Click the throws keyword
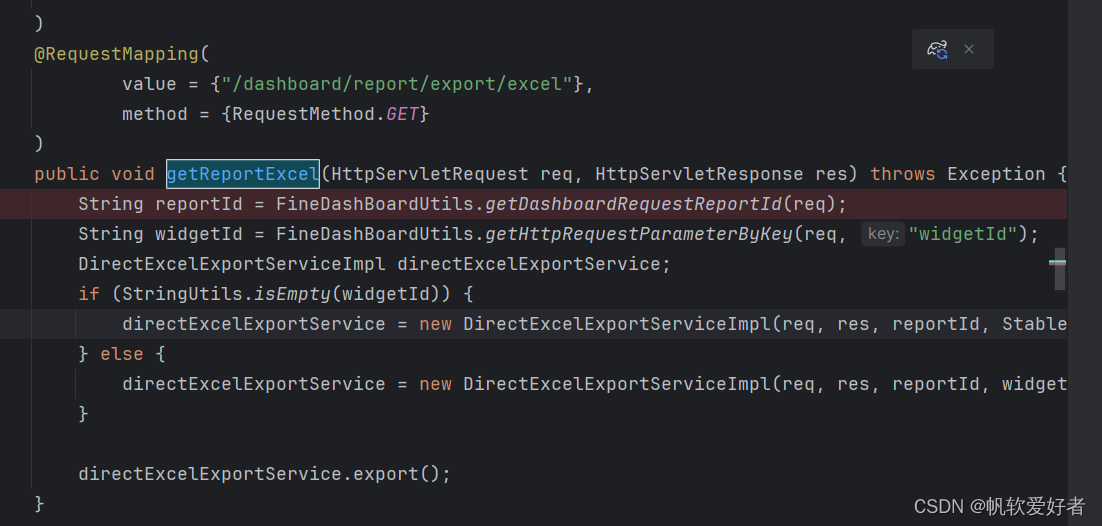Image resolution: width=1102 pixels, height=526 pixels. [902, 174]
